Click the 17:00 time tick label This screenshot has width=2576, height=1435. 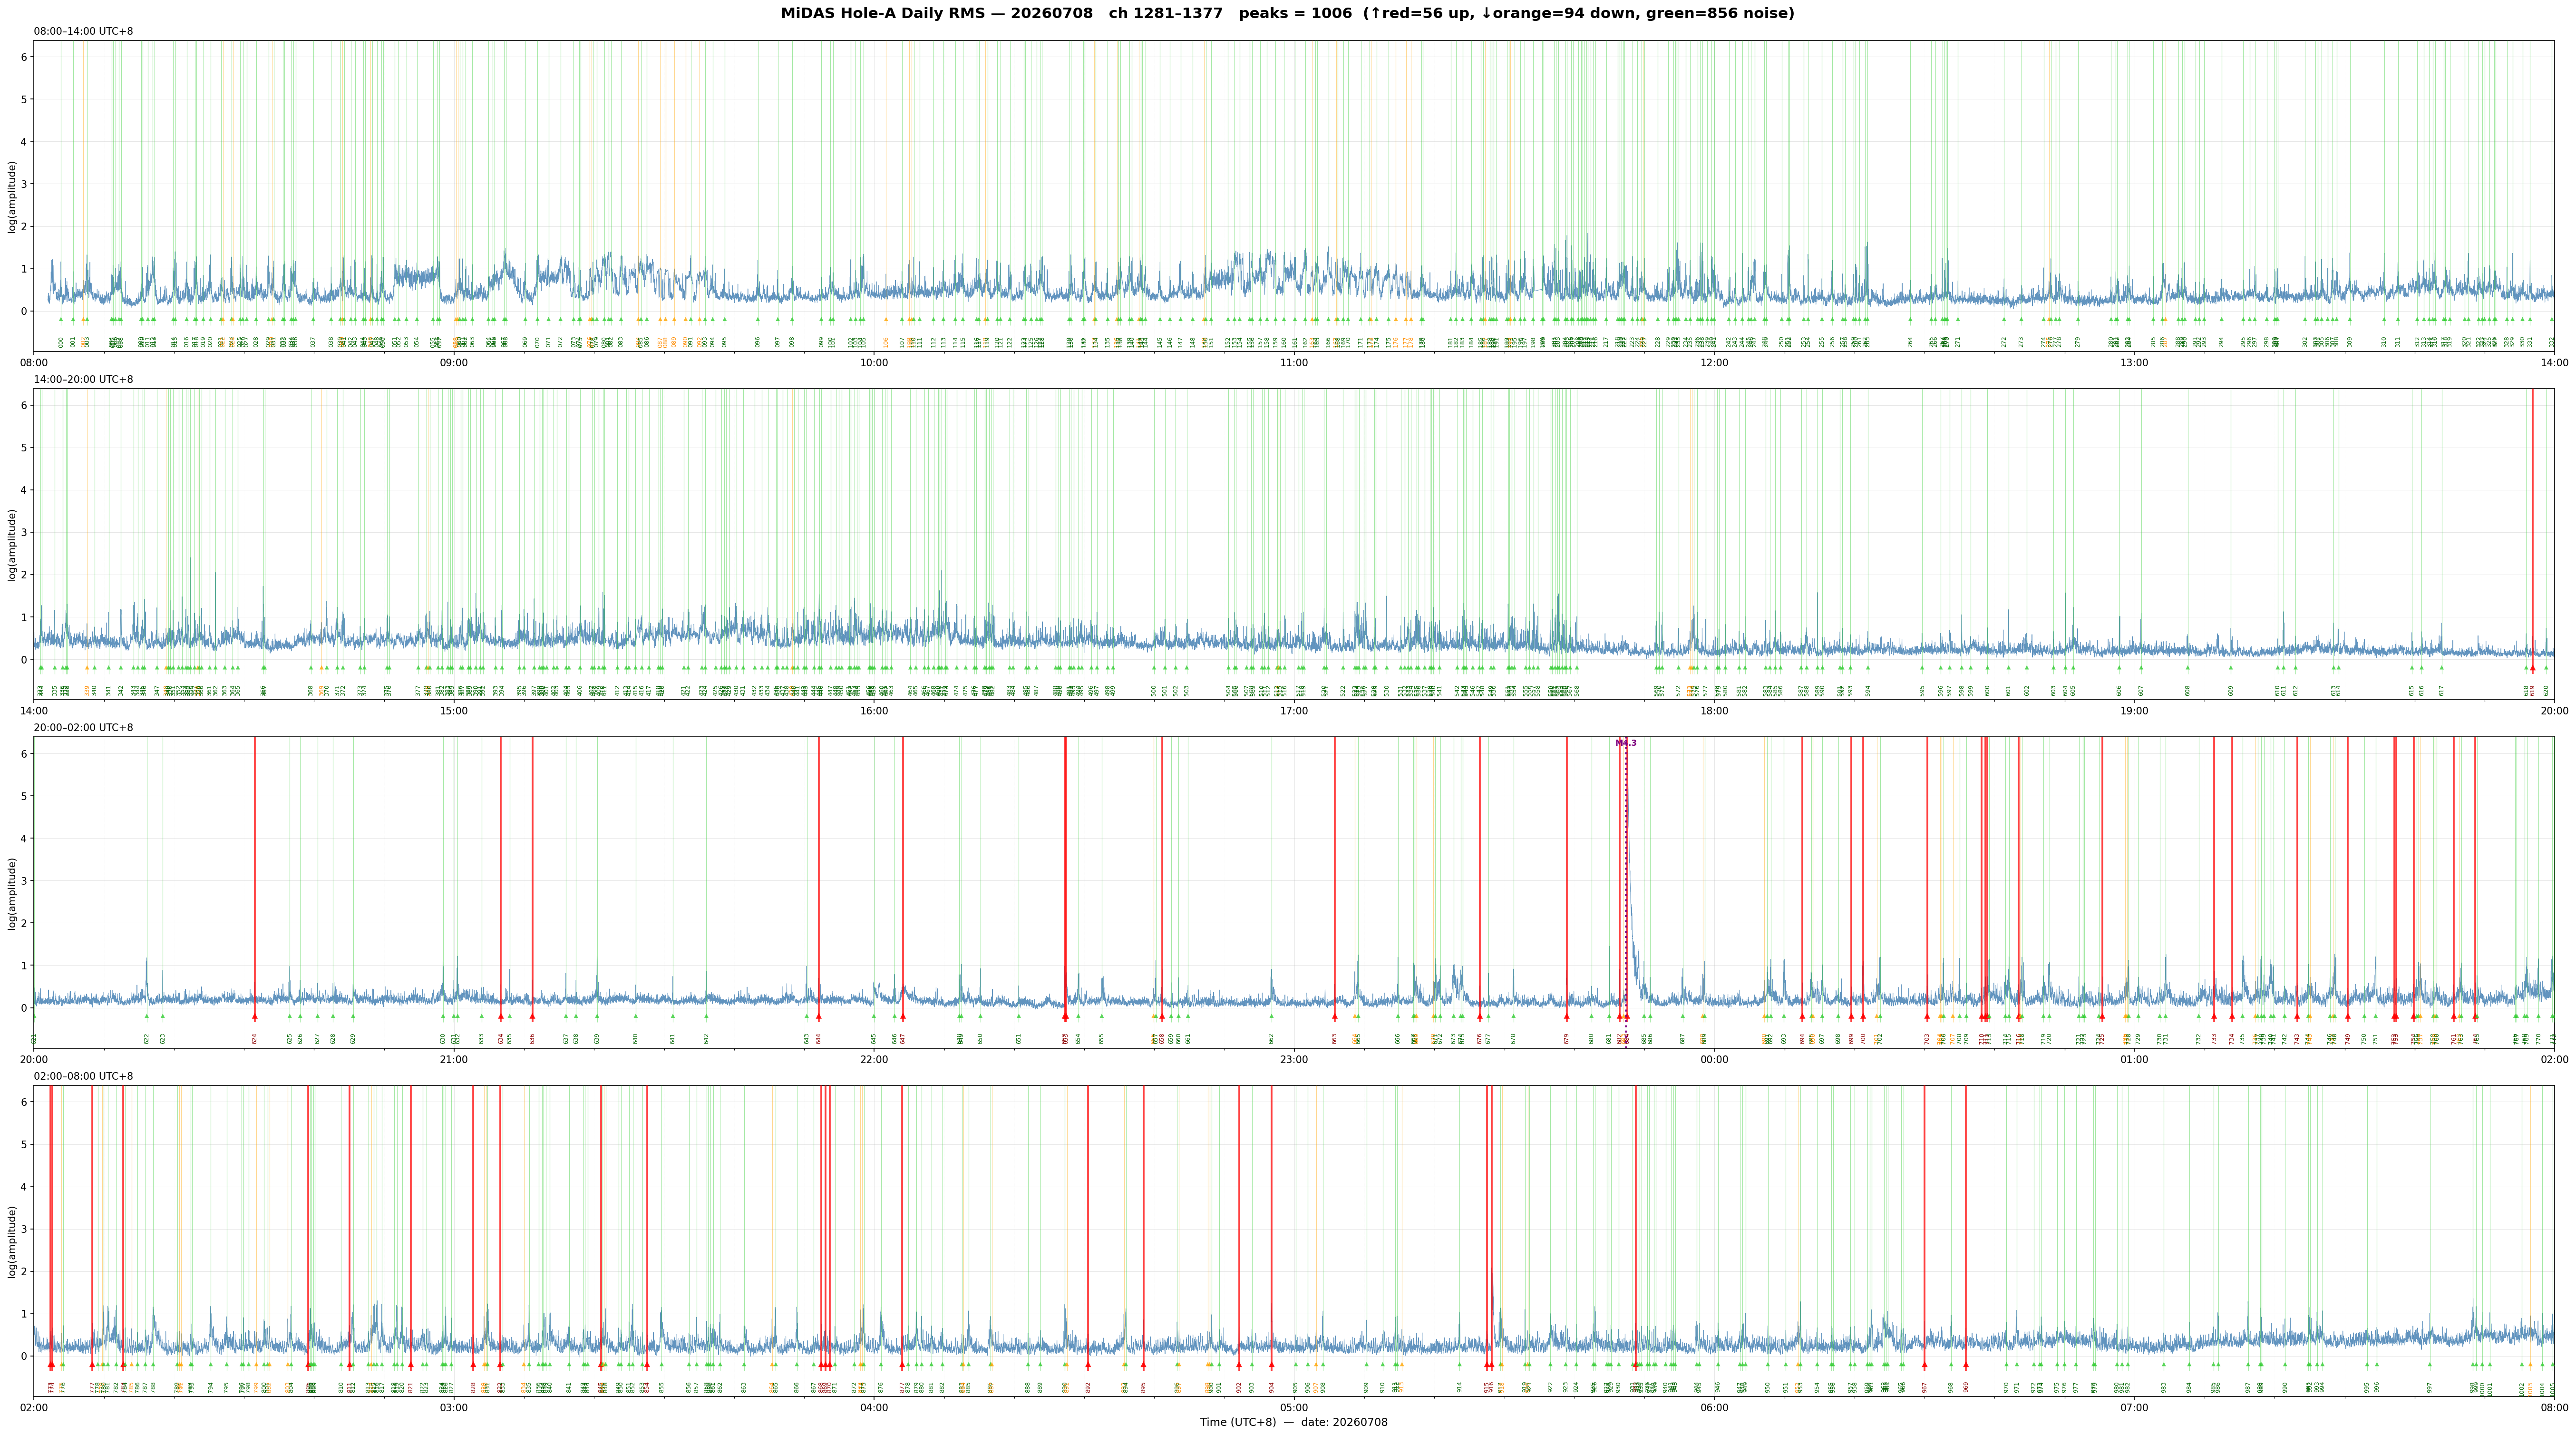click(1294, 711)
